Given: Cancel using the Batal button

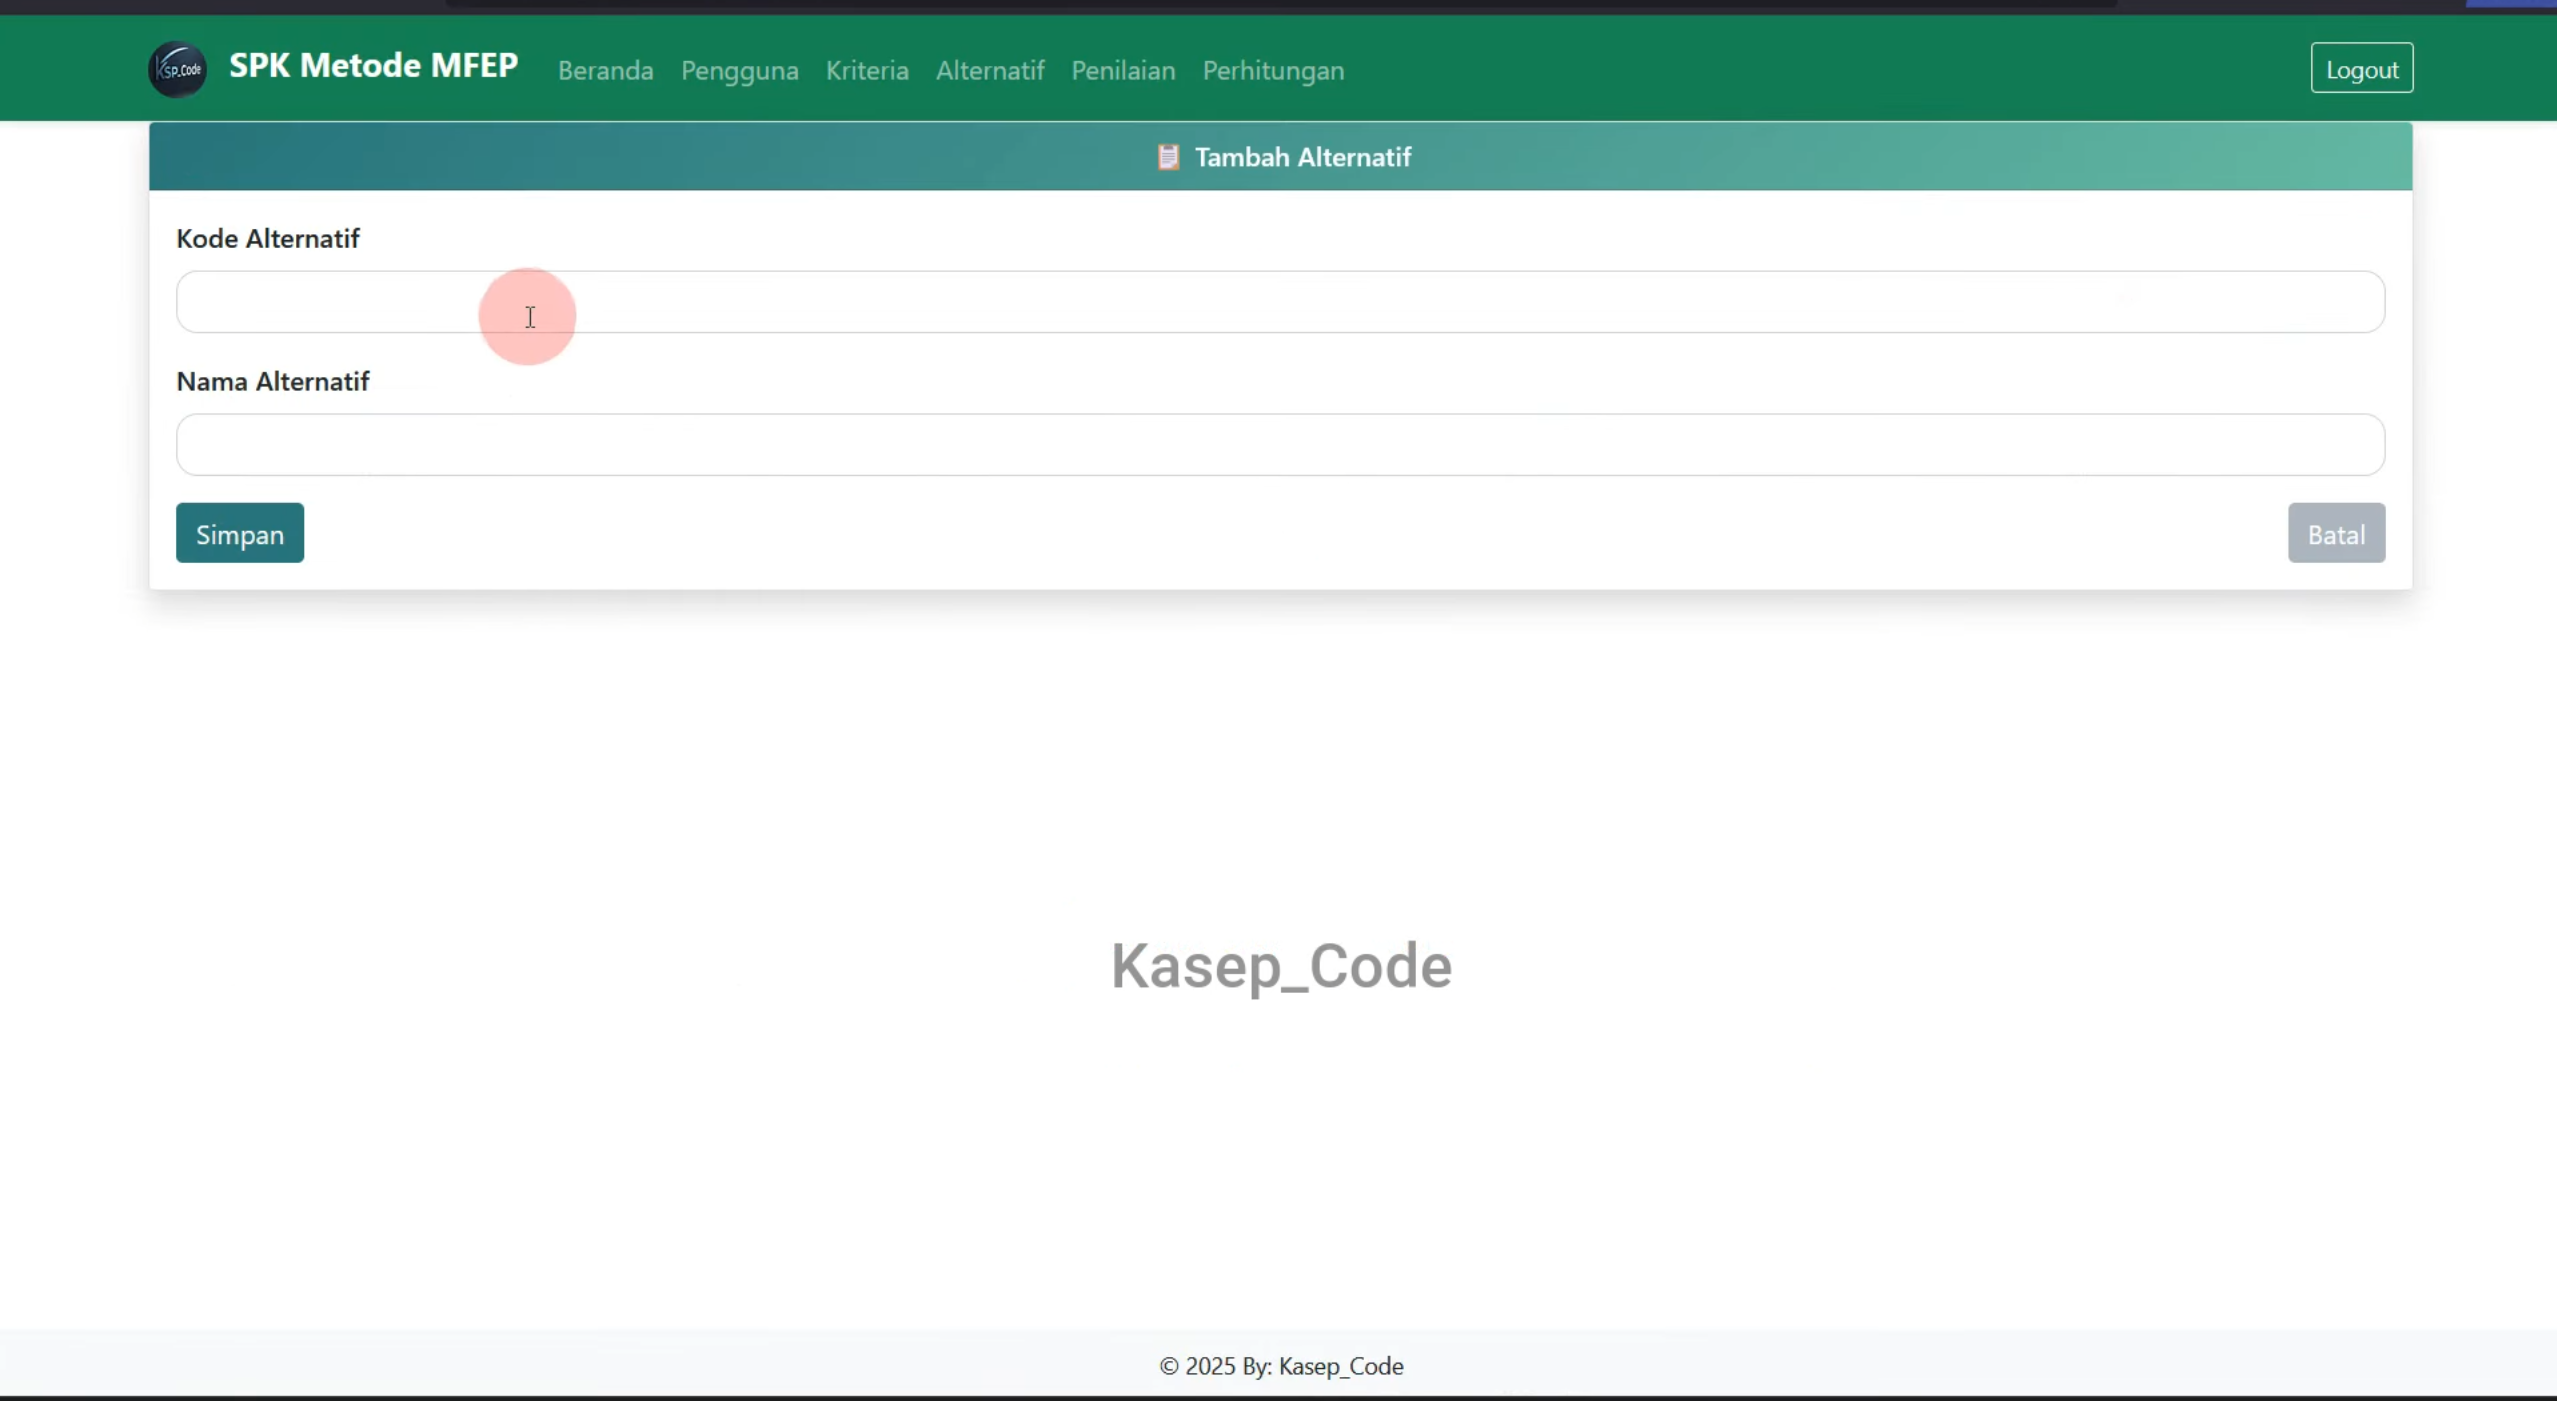Looking at the screenshot, I should pos(2336,533).
